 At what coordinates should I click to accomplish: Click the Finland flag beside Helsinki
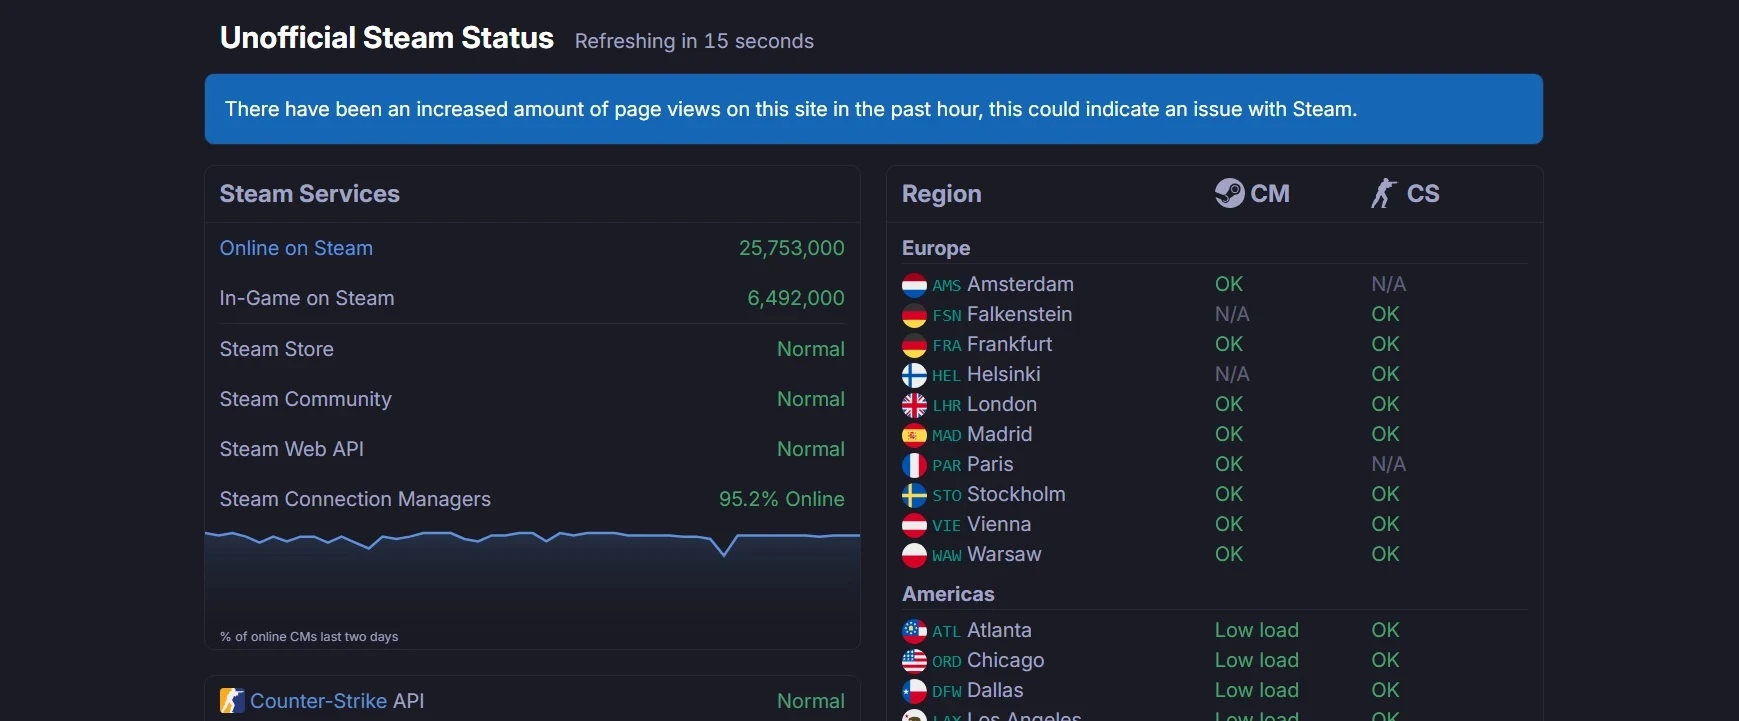pyautogui.click(x=914, y=375)
